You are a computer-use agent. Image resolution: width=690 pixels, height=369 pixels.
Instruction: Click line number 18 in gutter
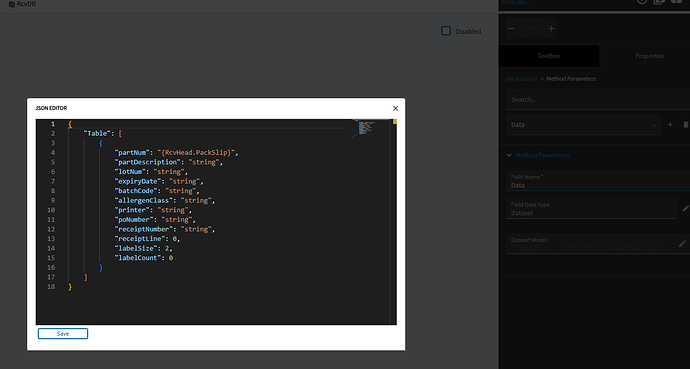(51, 287)
